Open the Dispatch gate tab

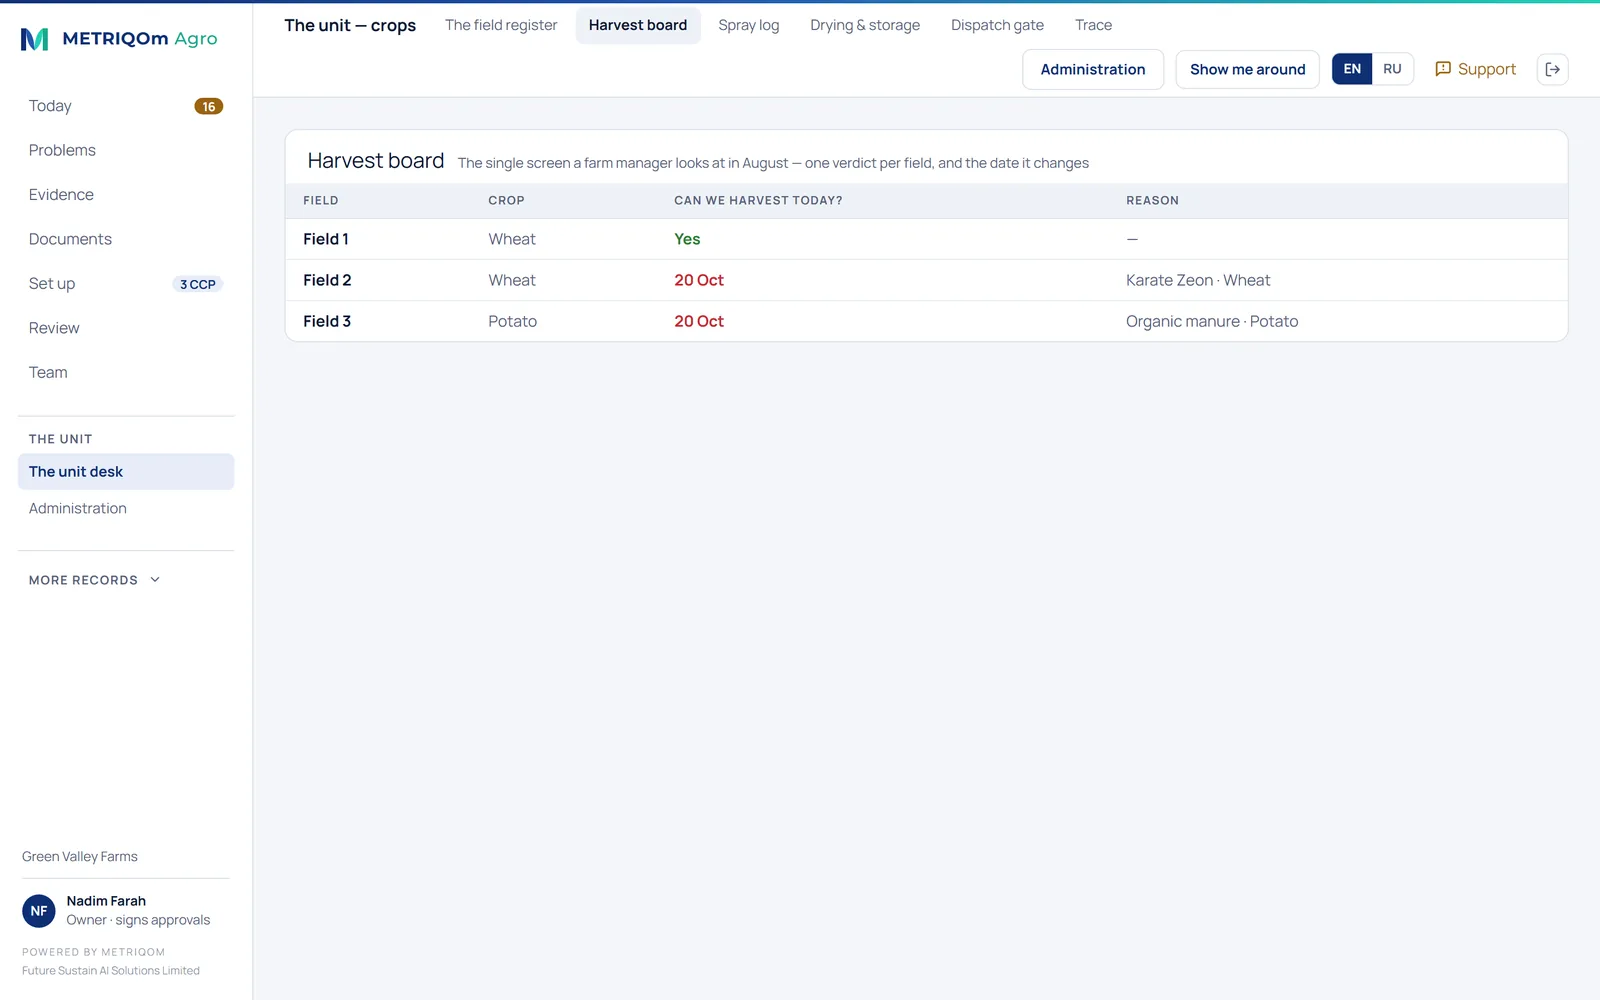(997, 25)
